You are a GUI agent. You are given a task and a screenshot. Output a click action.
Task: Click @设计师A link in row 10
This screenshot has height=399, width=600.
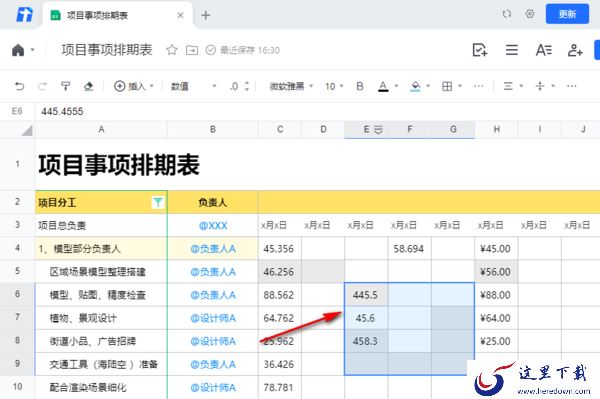pos(213,388)
